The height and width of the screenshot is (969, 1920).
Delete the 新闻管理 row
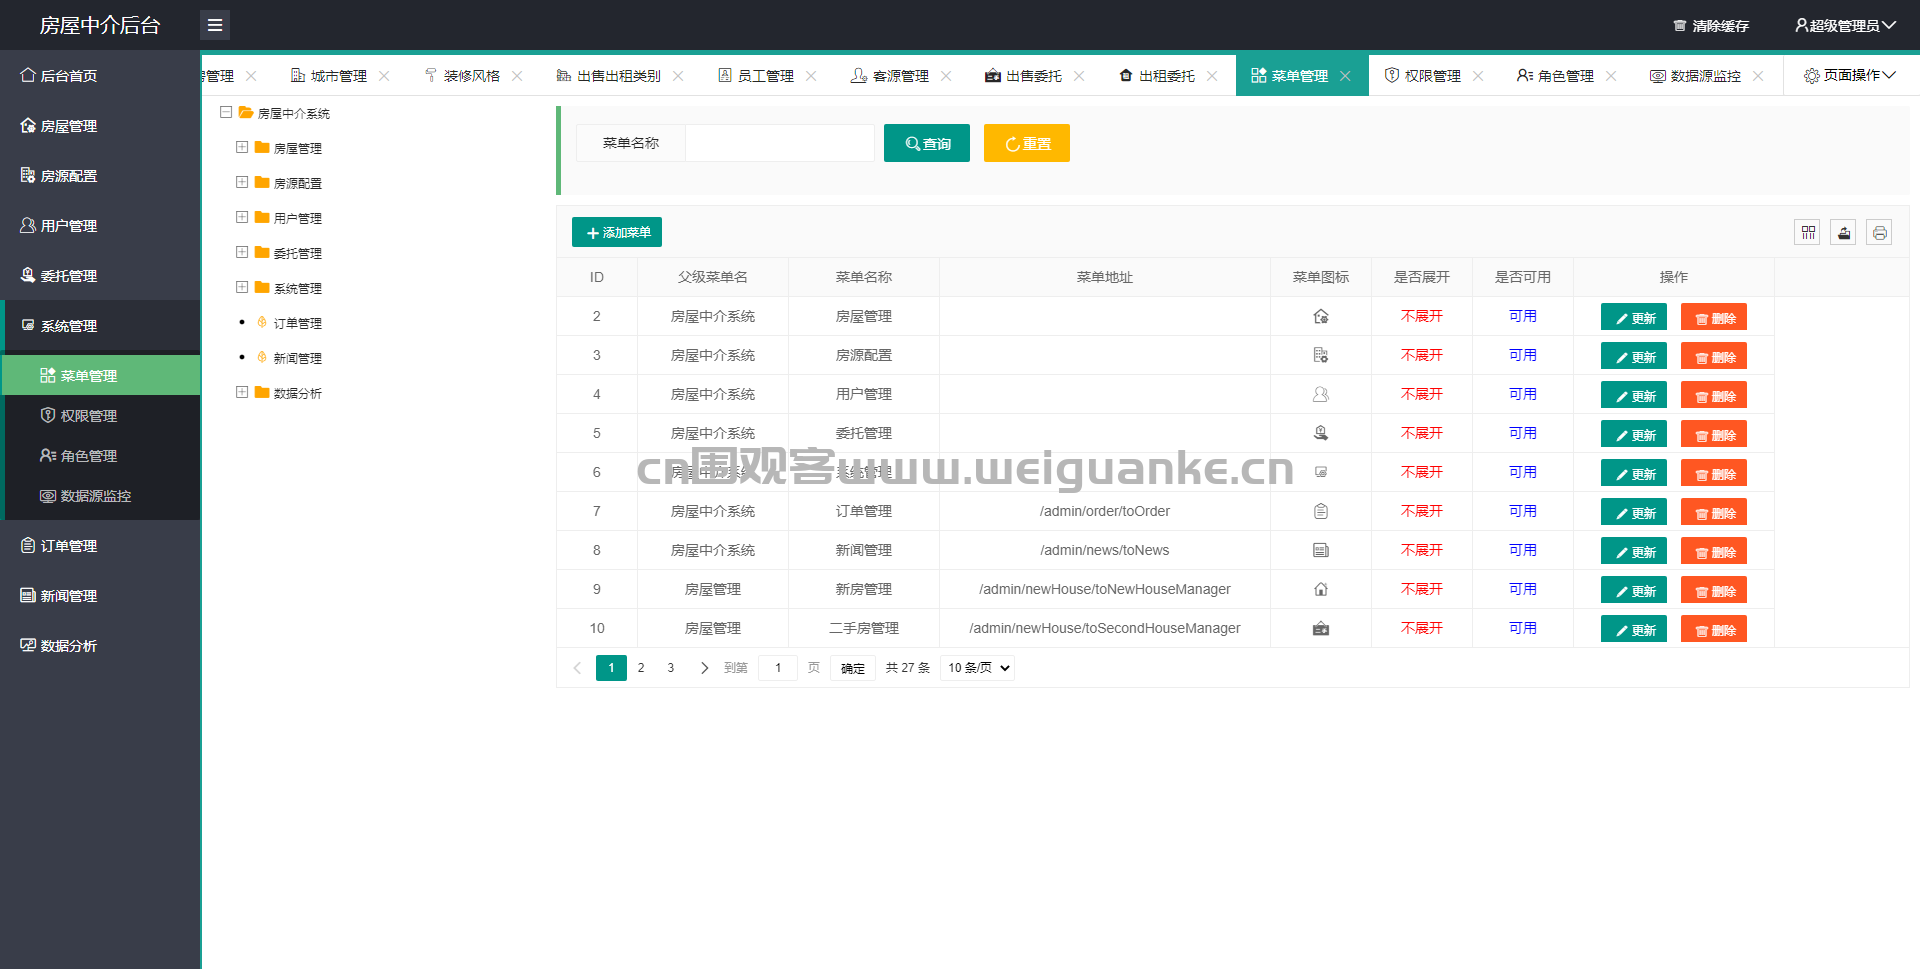[x=1714, y=551]
